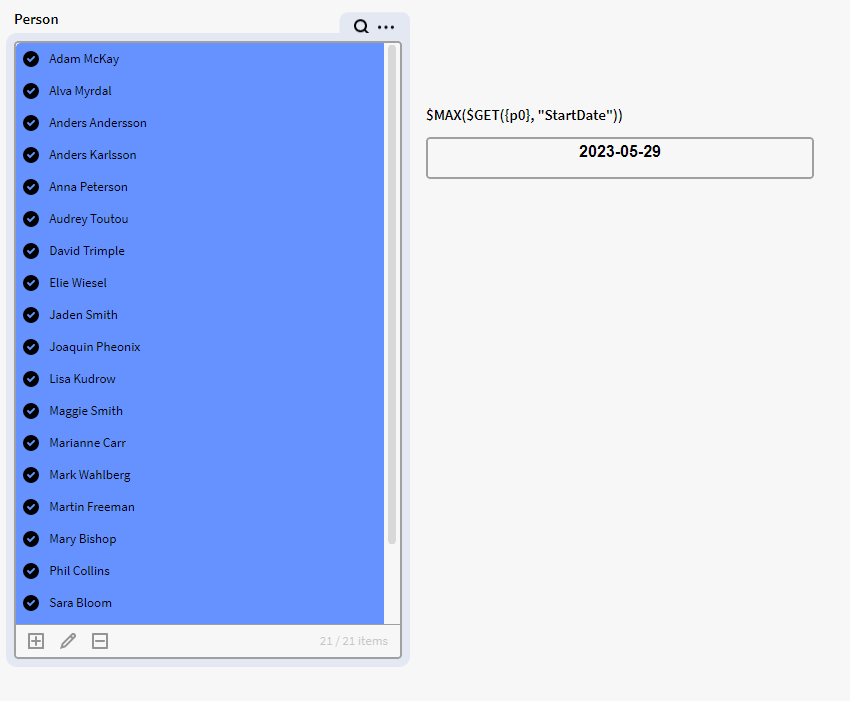Click the remove item minus icon
Viewport: 850px width, 701px height.
(x=100, y=641)
